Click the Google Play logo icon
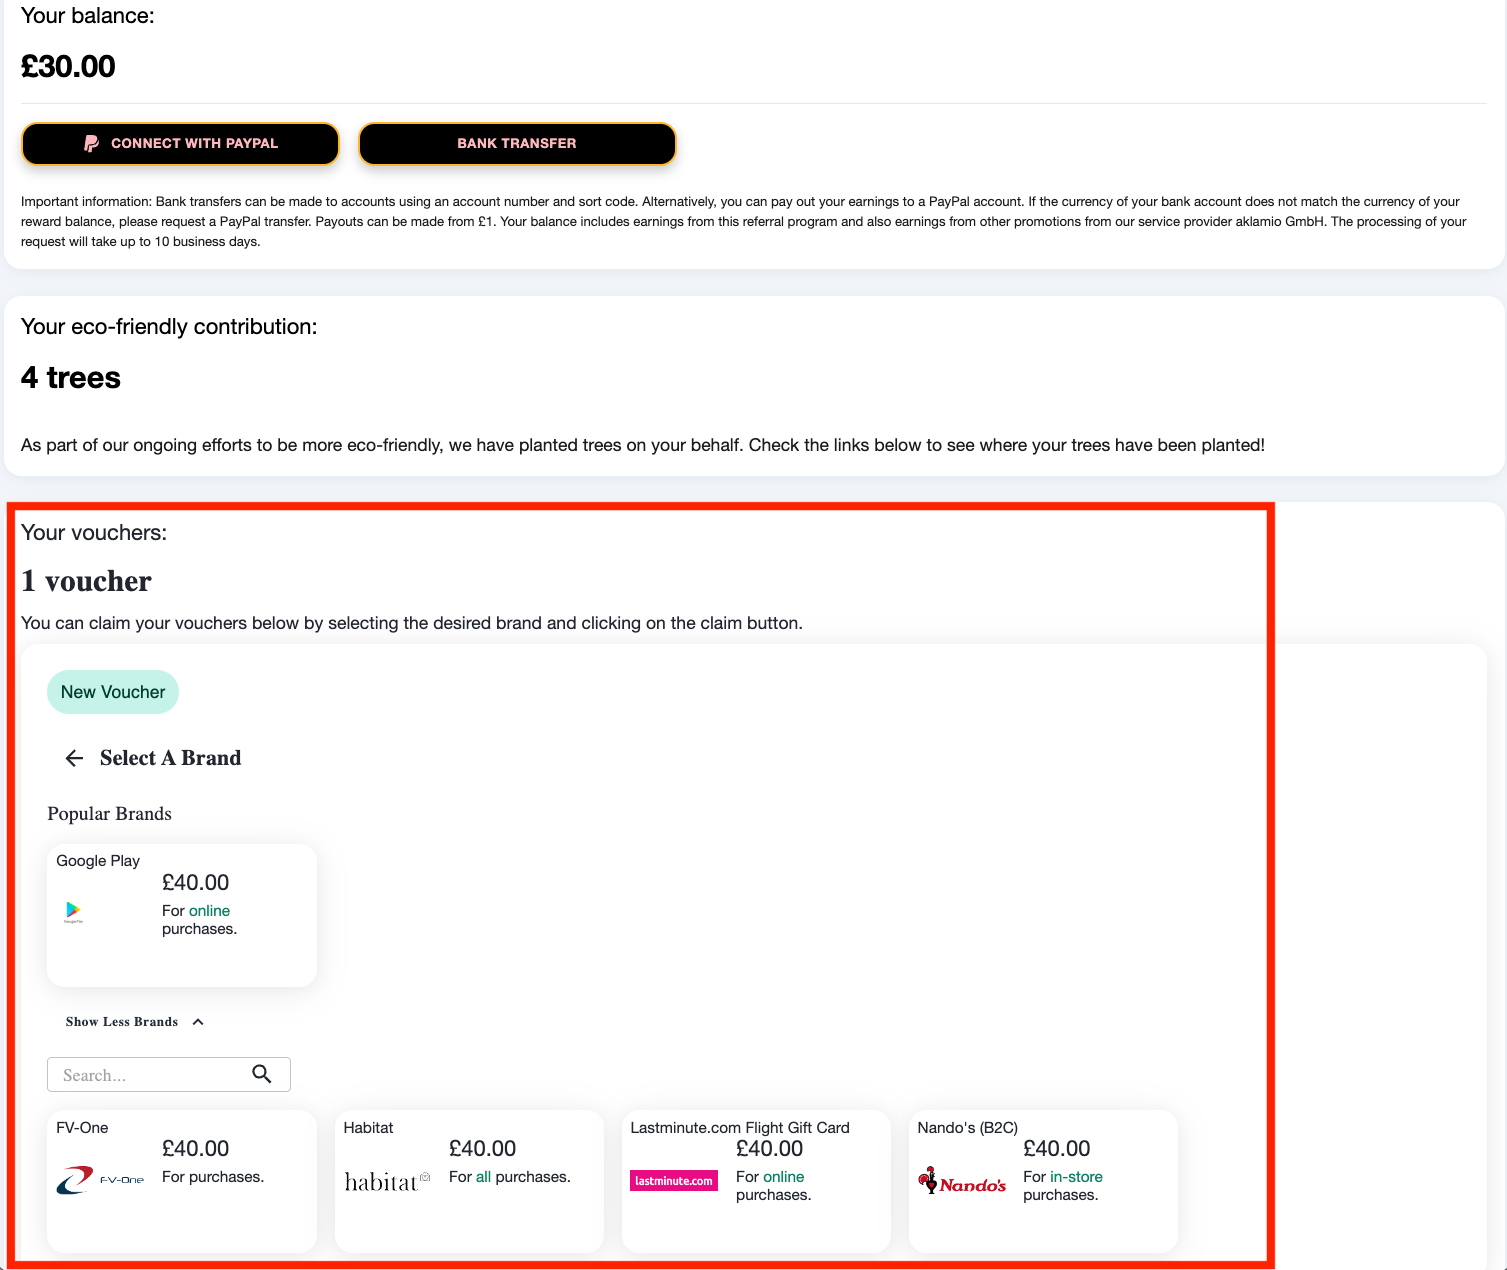Viewport: 1507px width, 1270px height. [x=73, y=911]
